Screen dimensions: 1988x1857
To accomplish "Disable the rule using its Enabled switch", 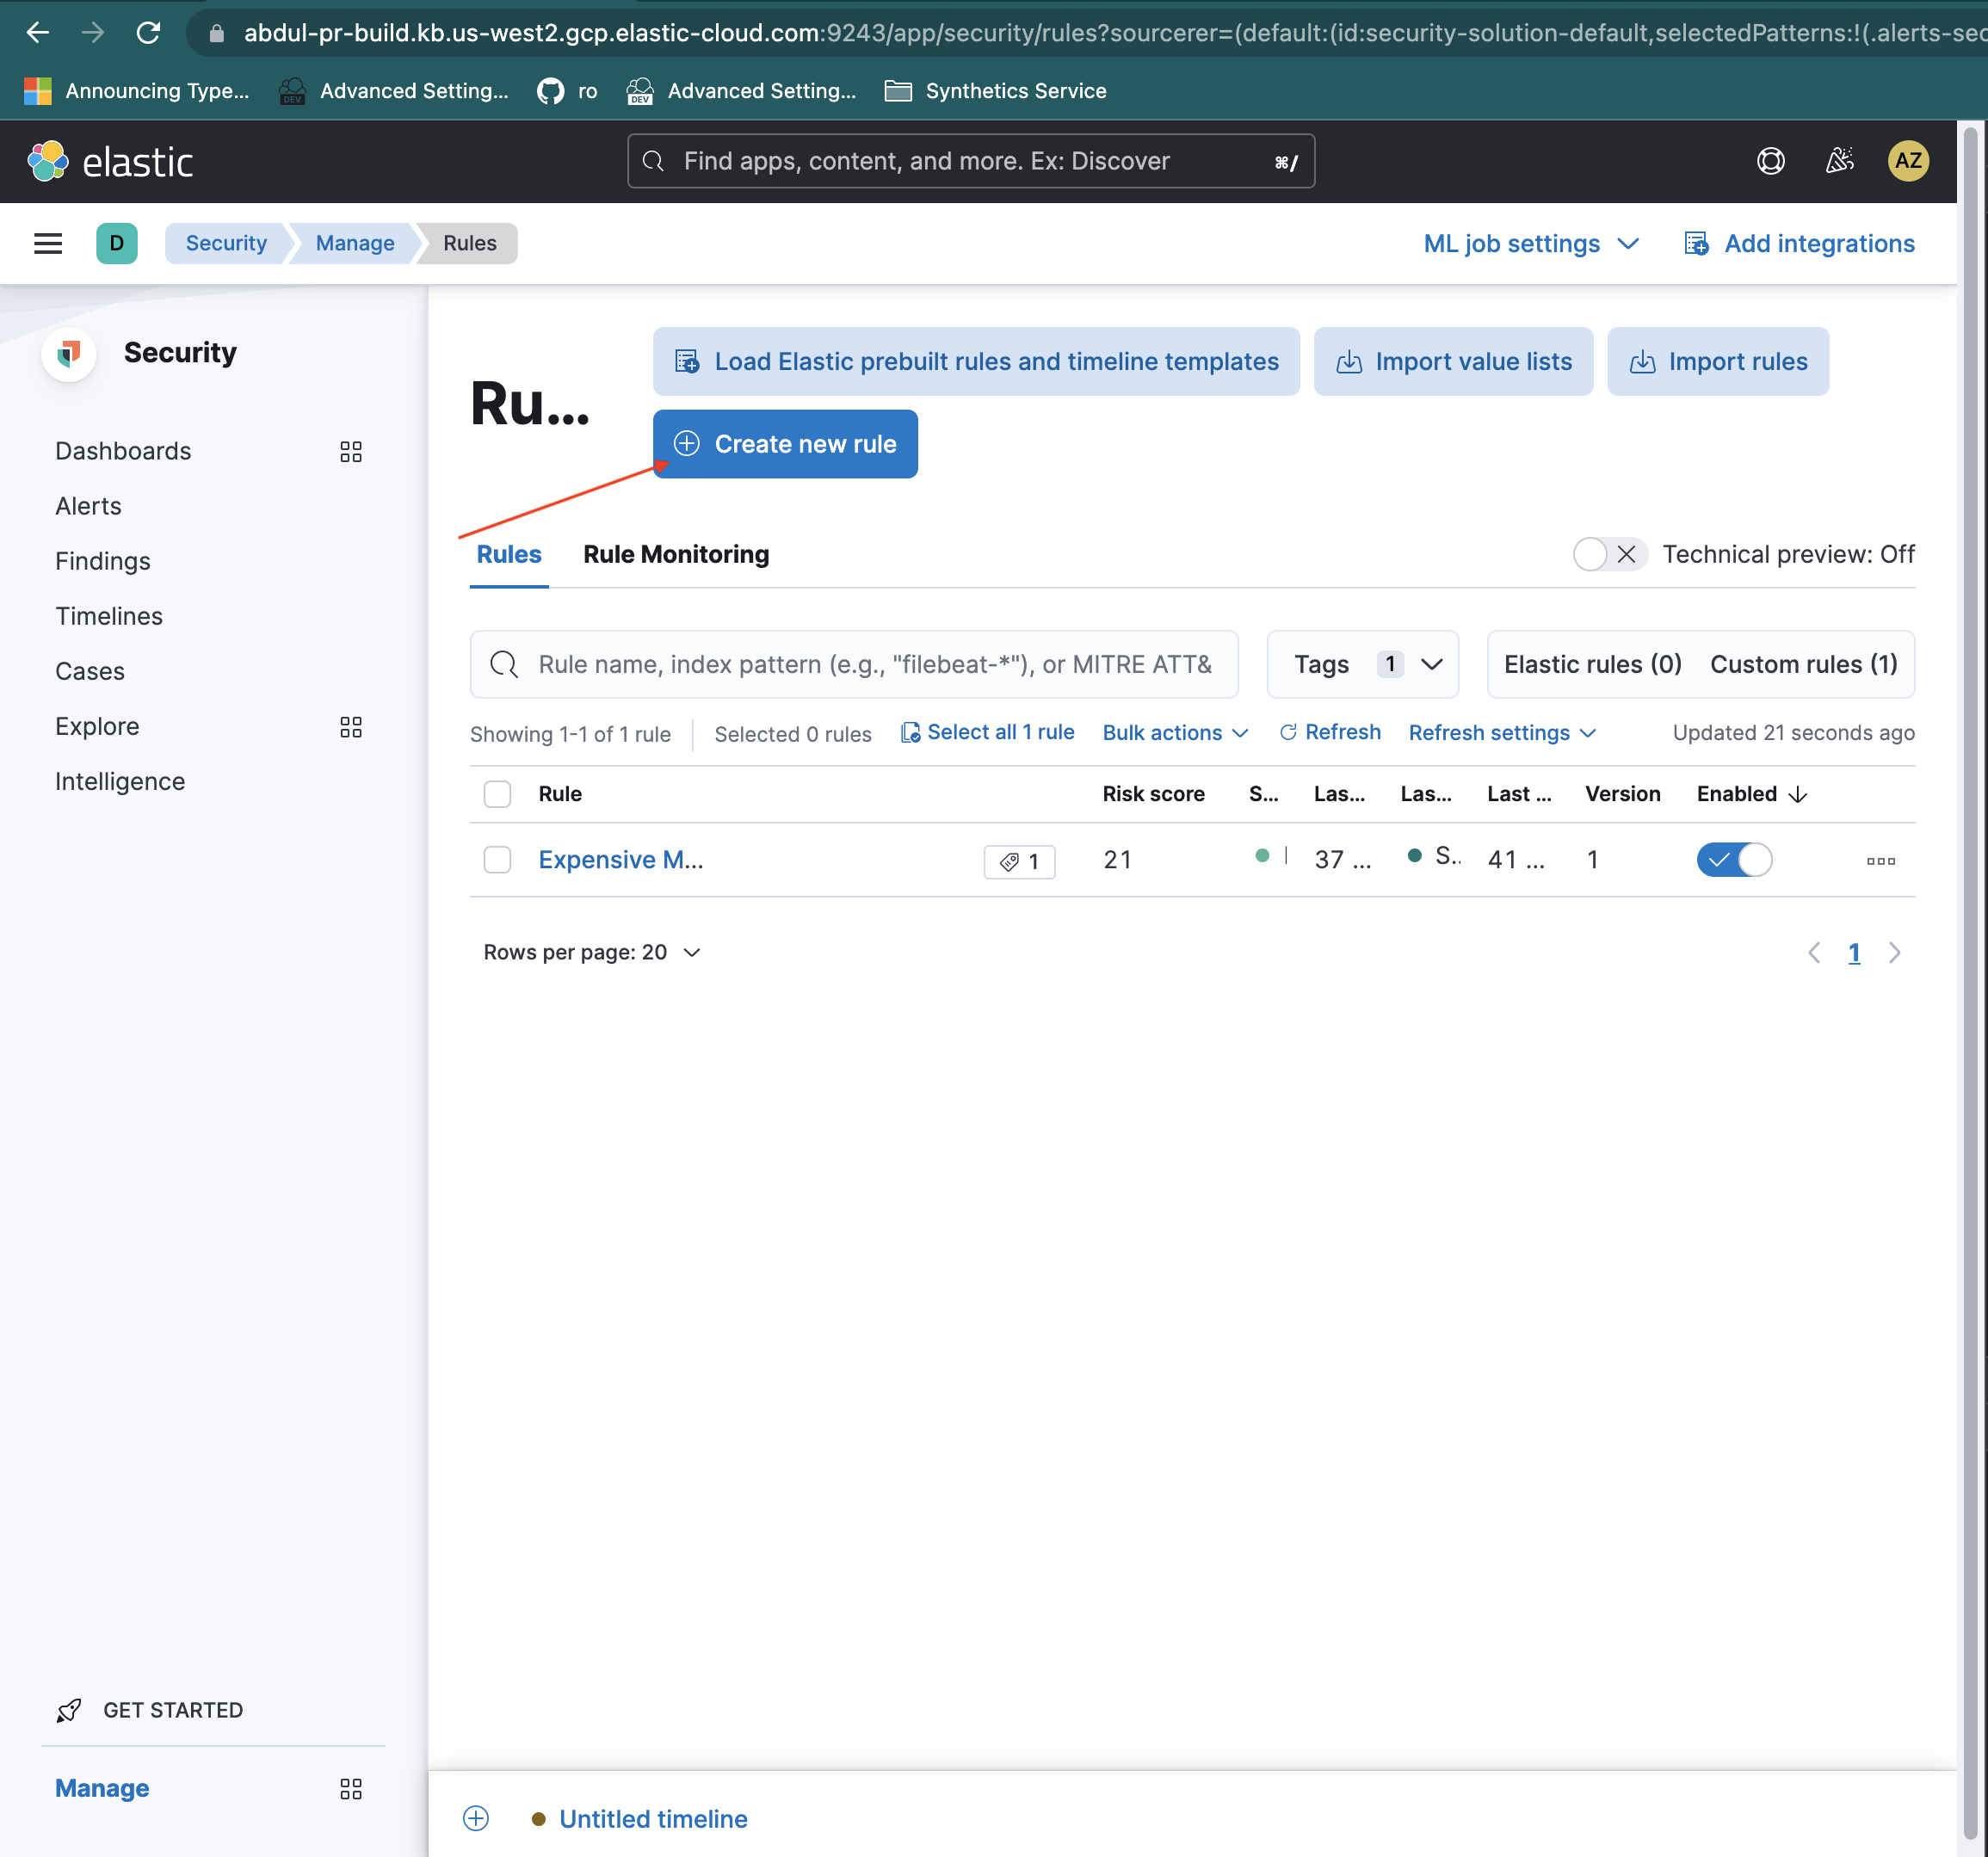I will [x=1734, y=859].
